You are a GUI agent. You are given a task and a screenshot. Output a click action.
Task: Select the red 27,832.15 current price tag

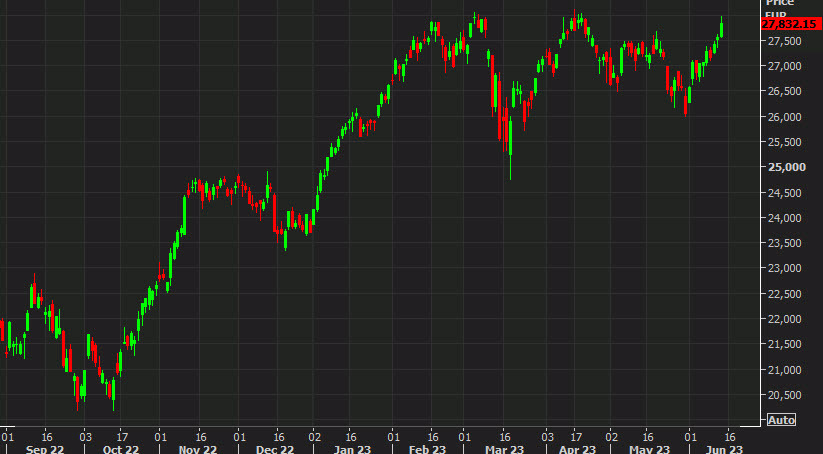point(792,24)
